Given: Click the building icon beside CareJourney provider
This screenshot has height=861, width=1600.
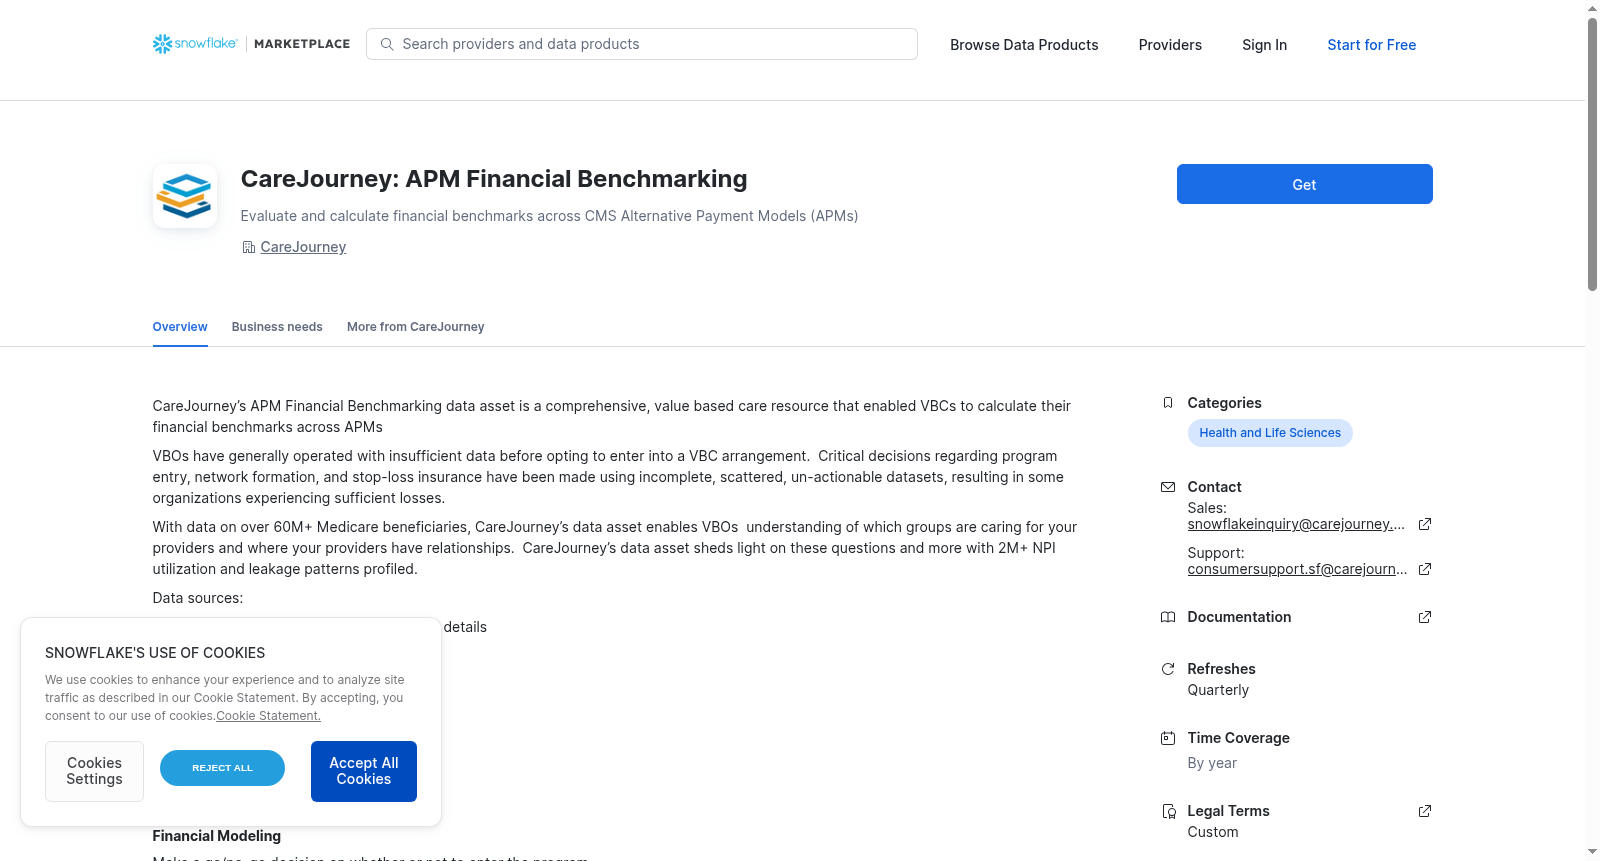Looking at the screenshot, I should 248,247.
